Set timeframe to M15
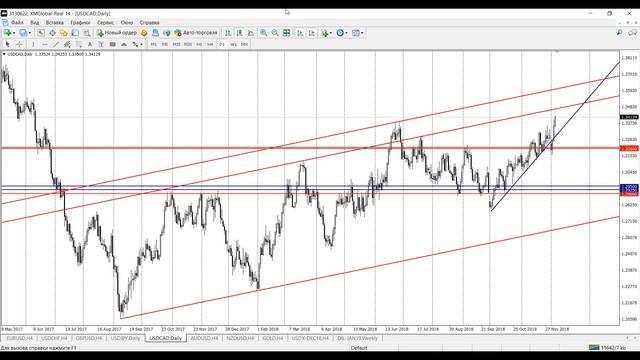 pyautogui.click(x=176, y=44)
